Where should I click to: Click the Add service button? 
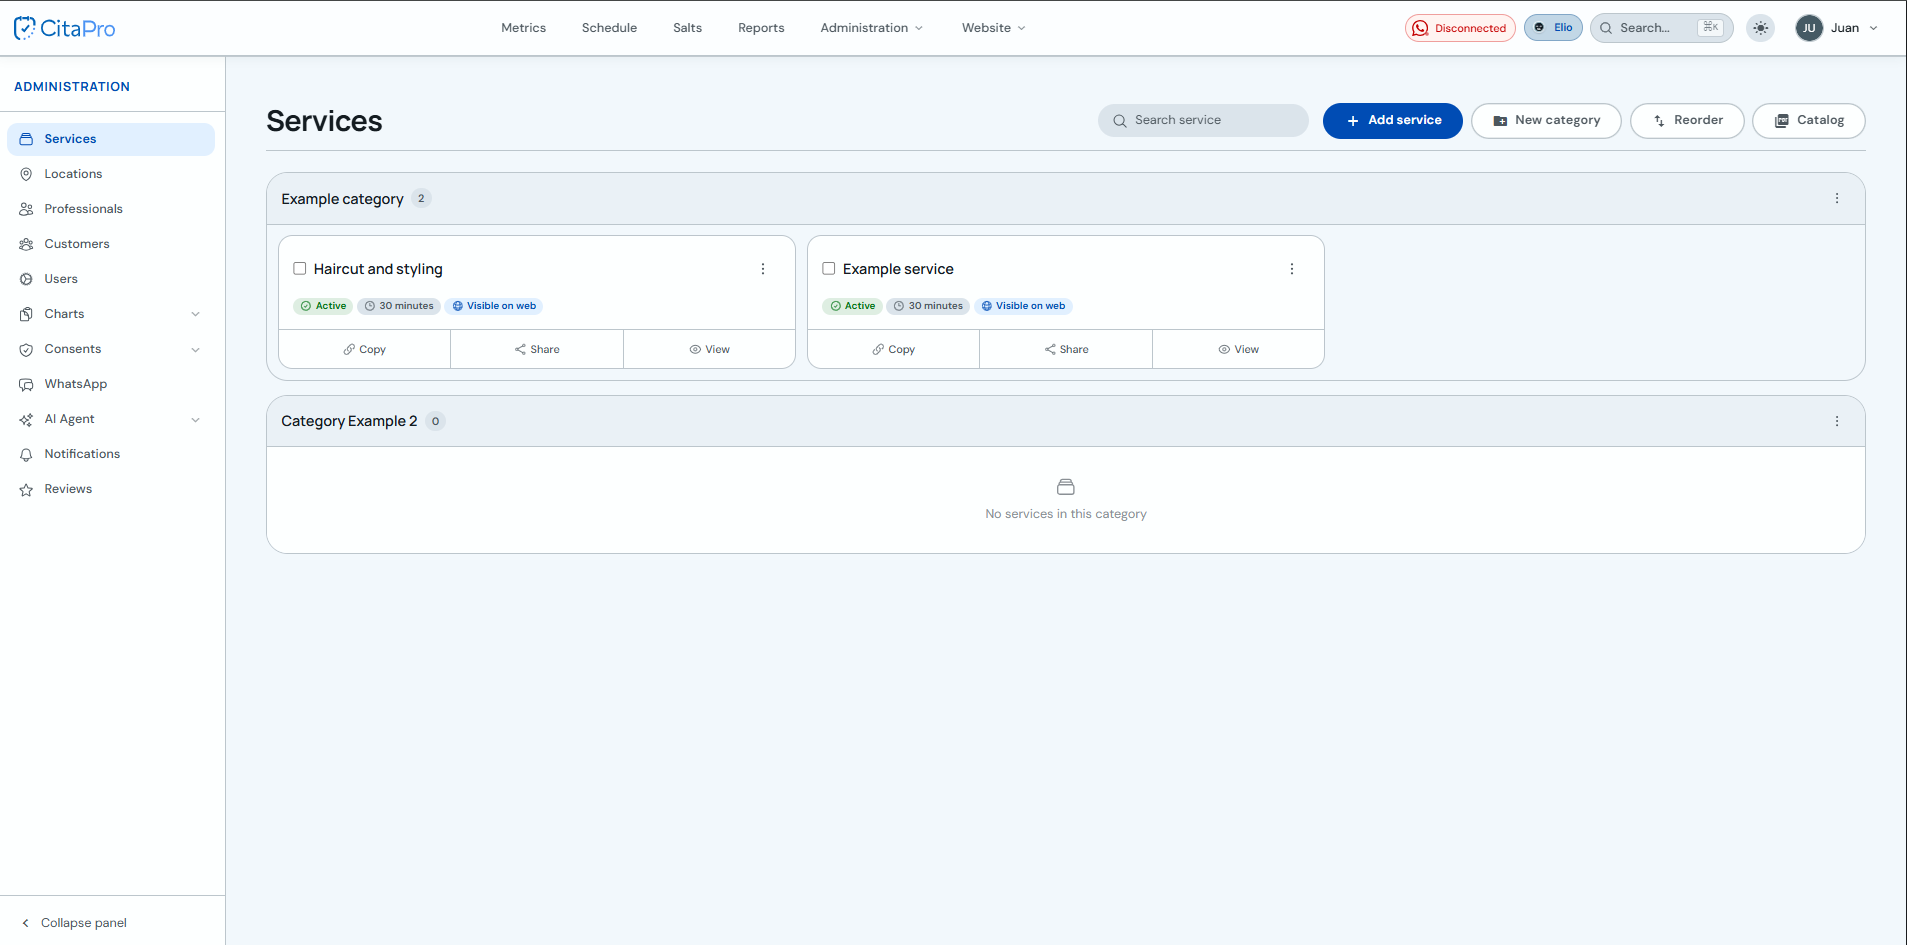[x=1392, y=121]
